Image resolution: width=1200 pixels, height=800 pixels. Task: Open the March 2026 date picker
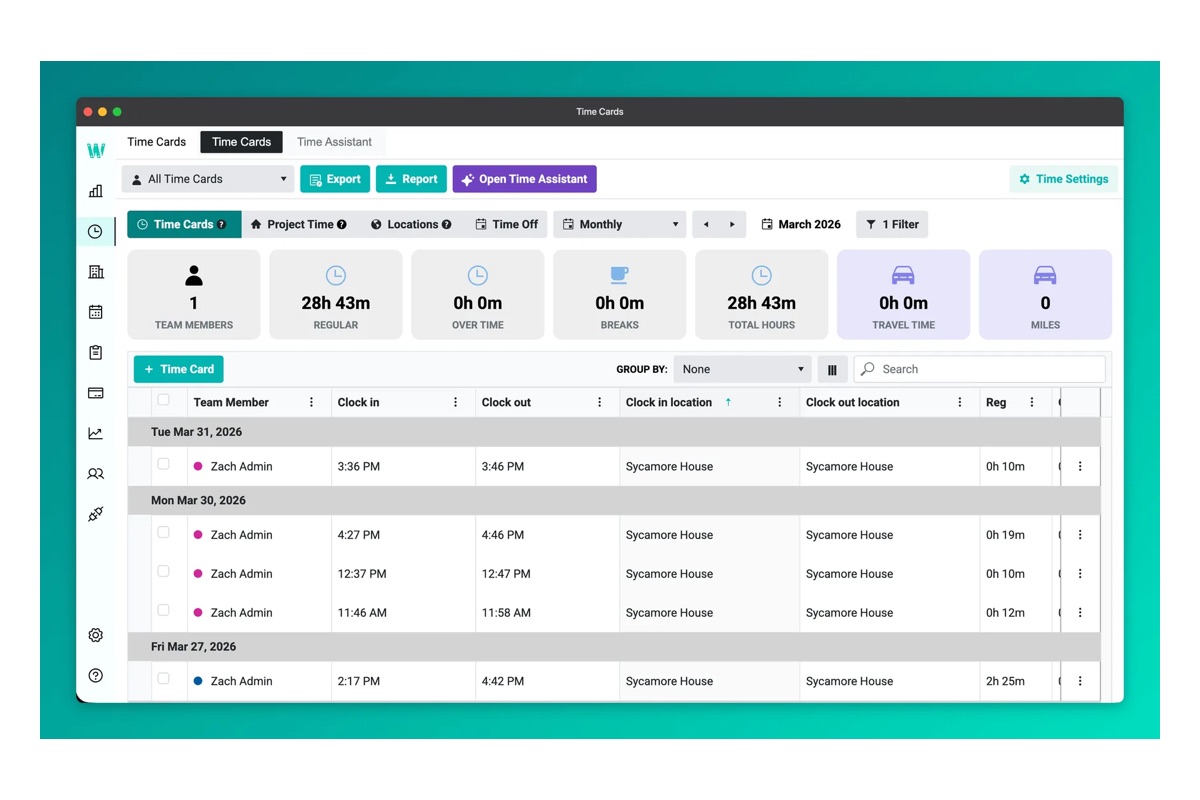801,224
